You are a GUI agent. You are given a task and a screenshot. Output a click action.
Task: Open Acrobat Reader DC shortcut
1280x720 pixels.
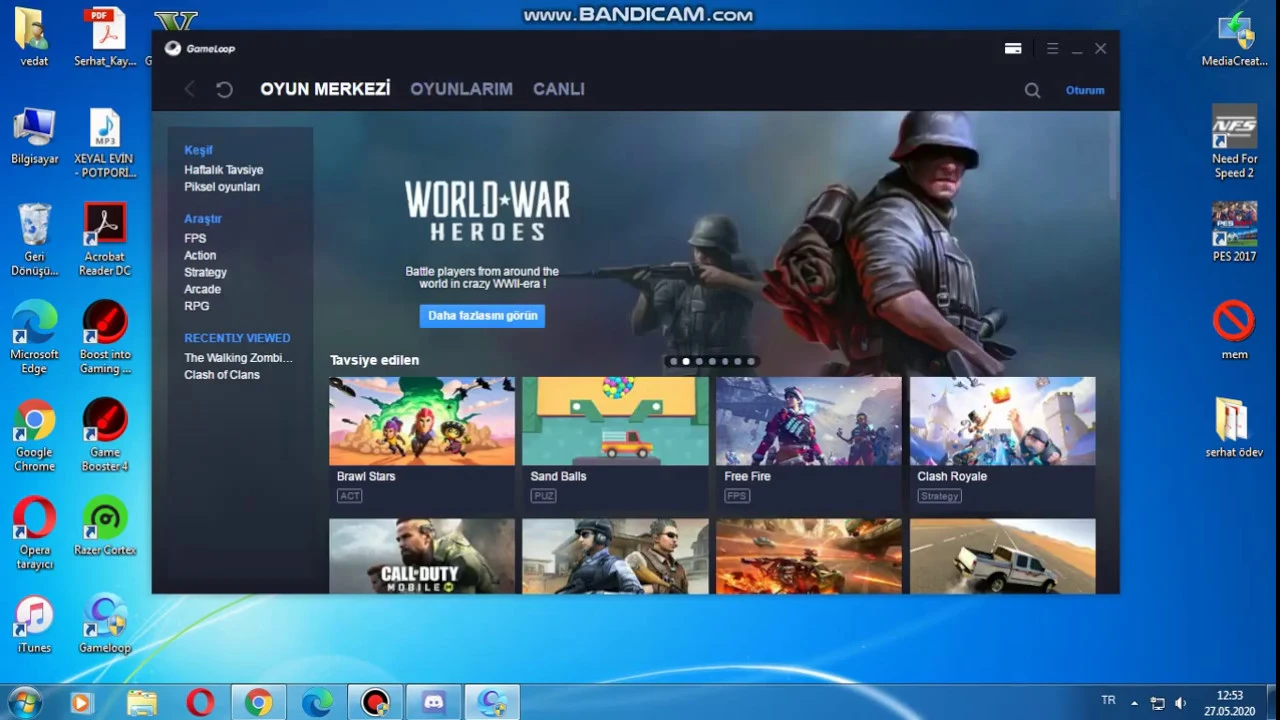coord(105,241)
